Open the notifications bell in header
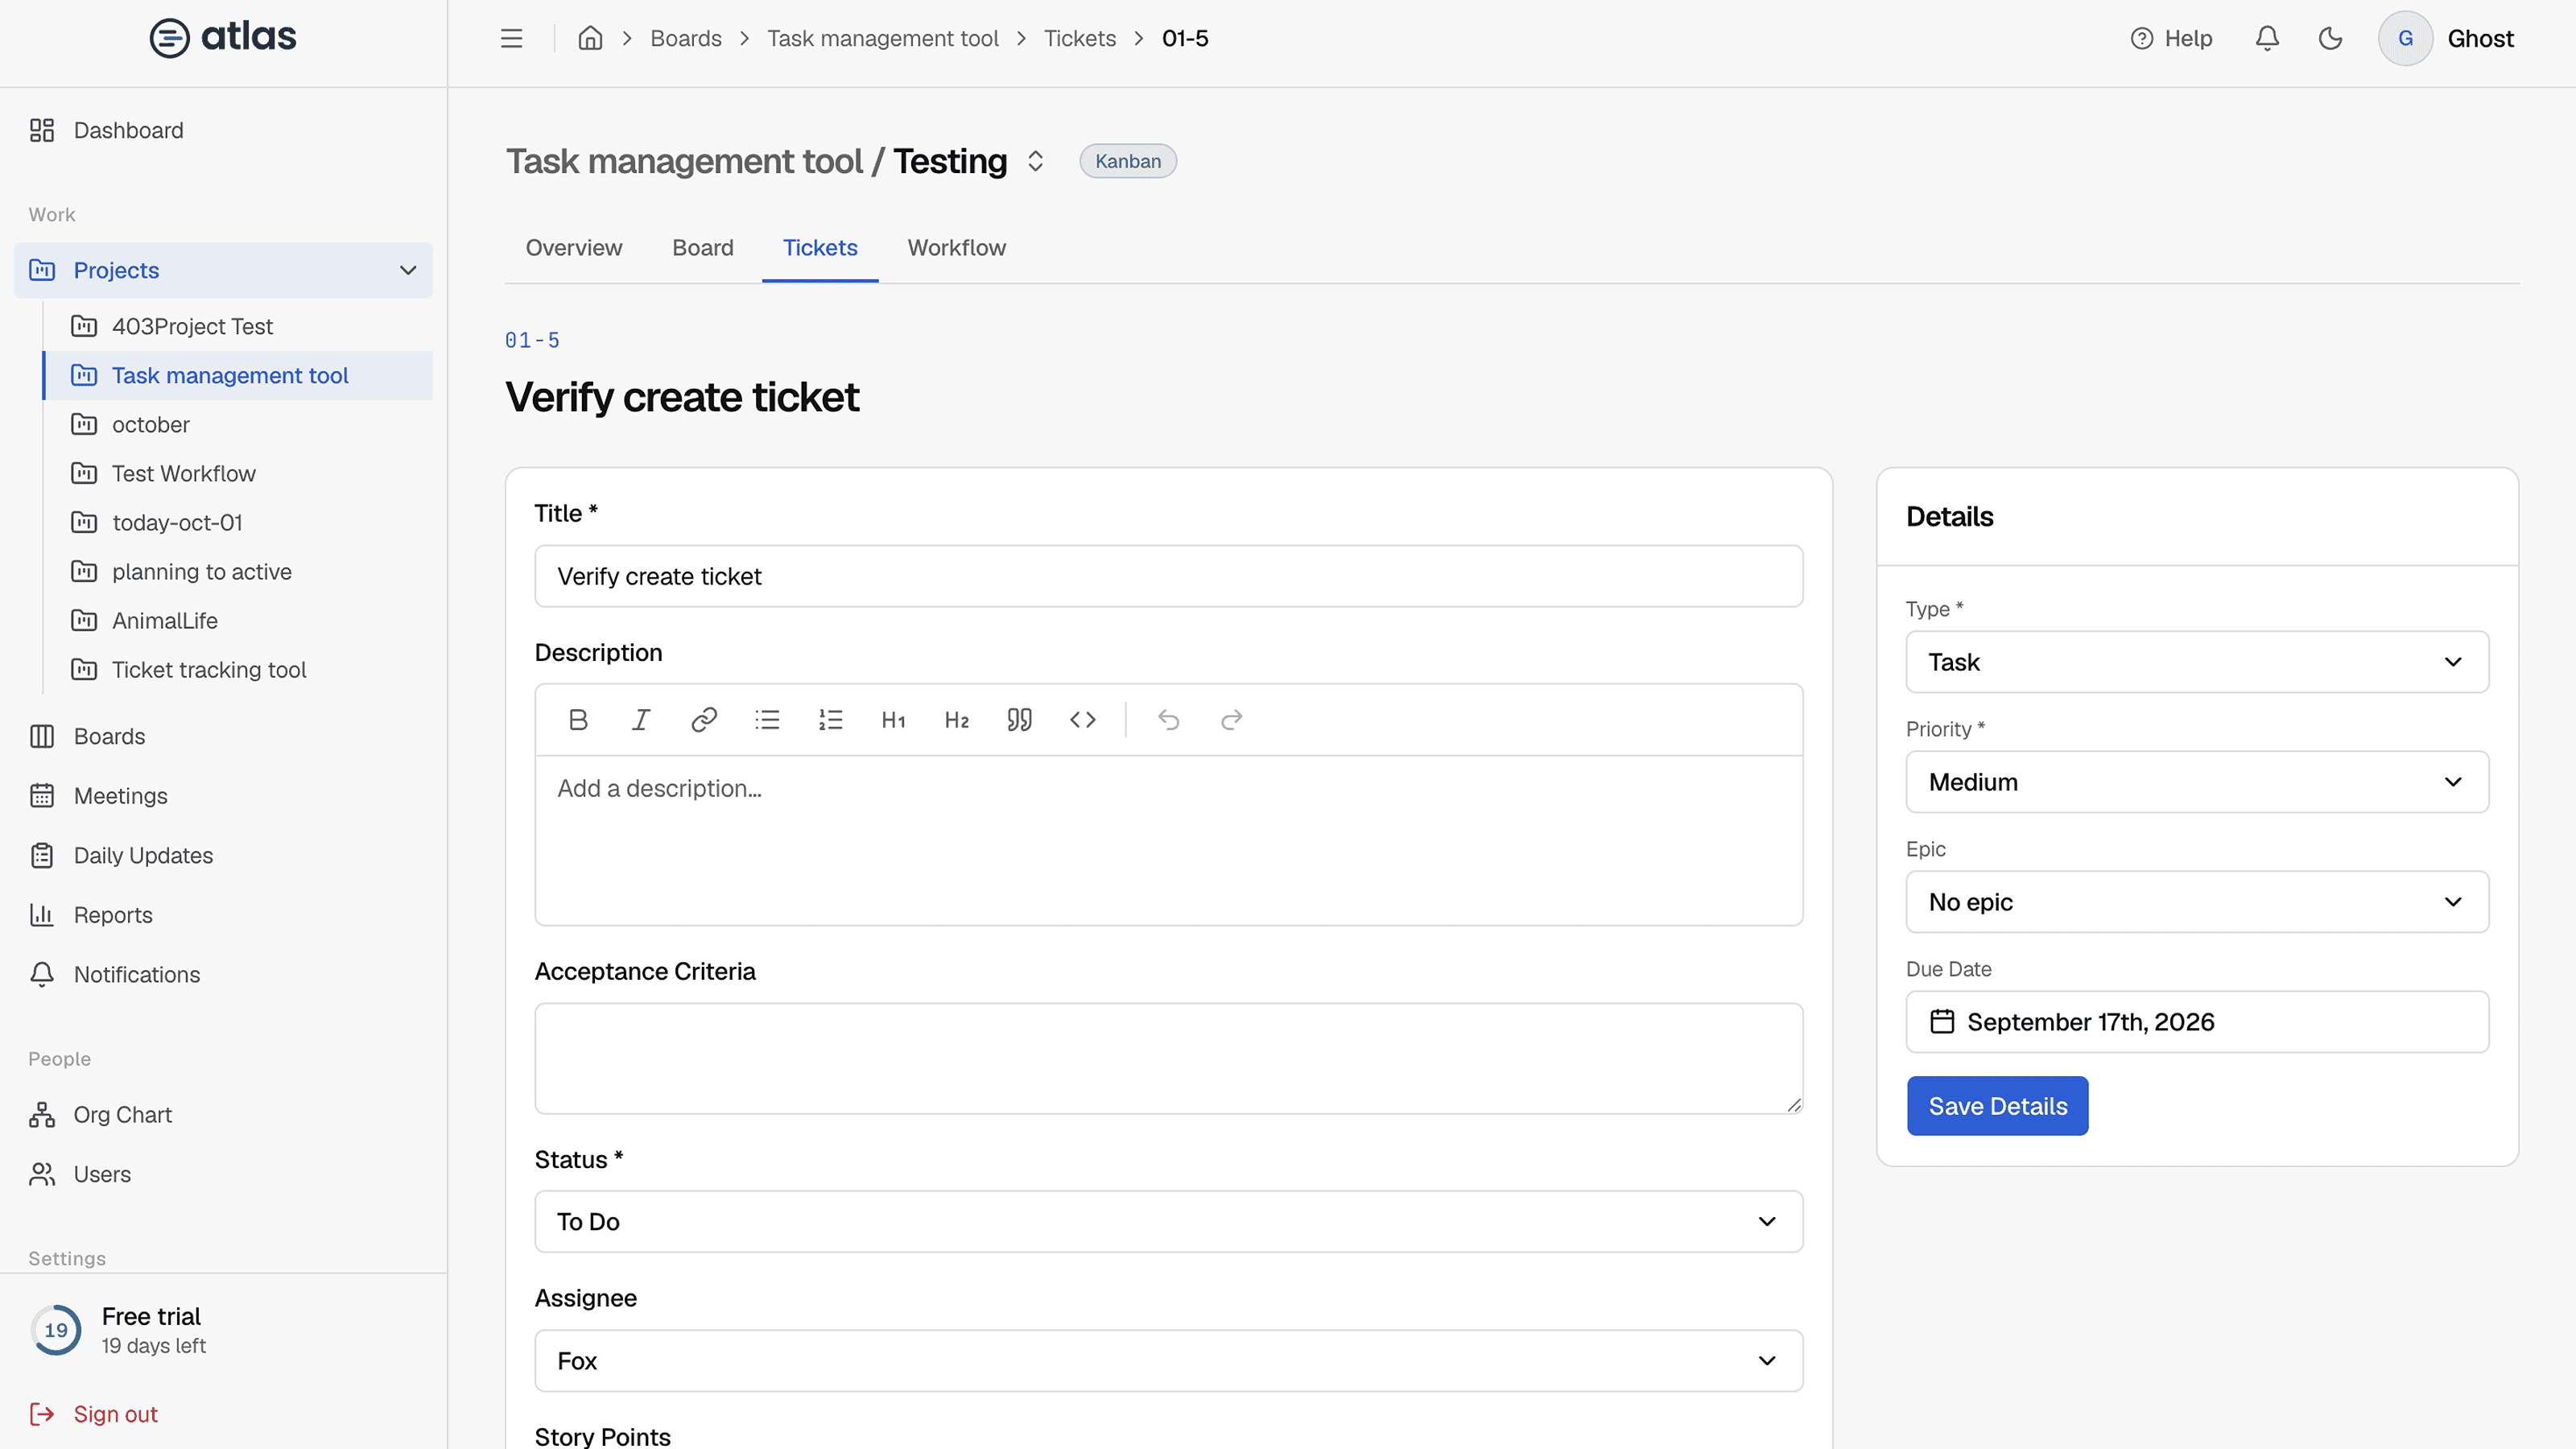 coord(2267,38)
